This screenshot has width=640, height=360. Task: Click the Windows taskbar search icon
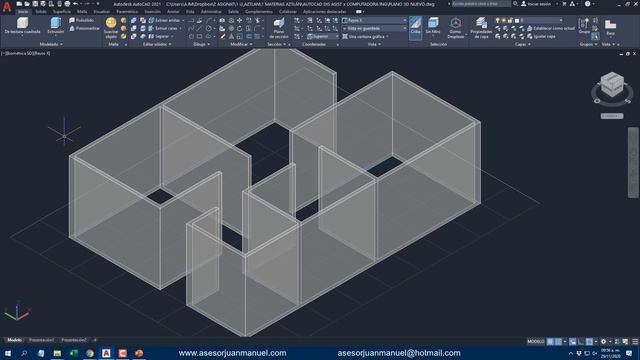24,353
